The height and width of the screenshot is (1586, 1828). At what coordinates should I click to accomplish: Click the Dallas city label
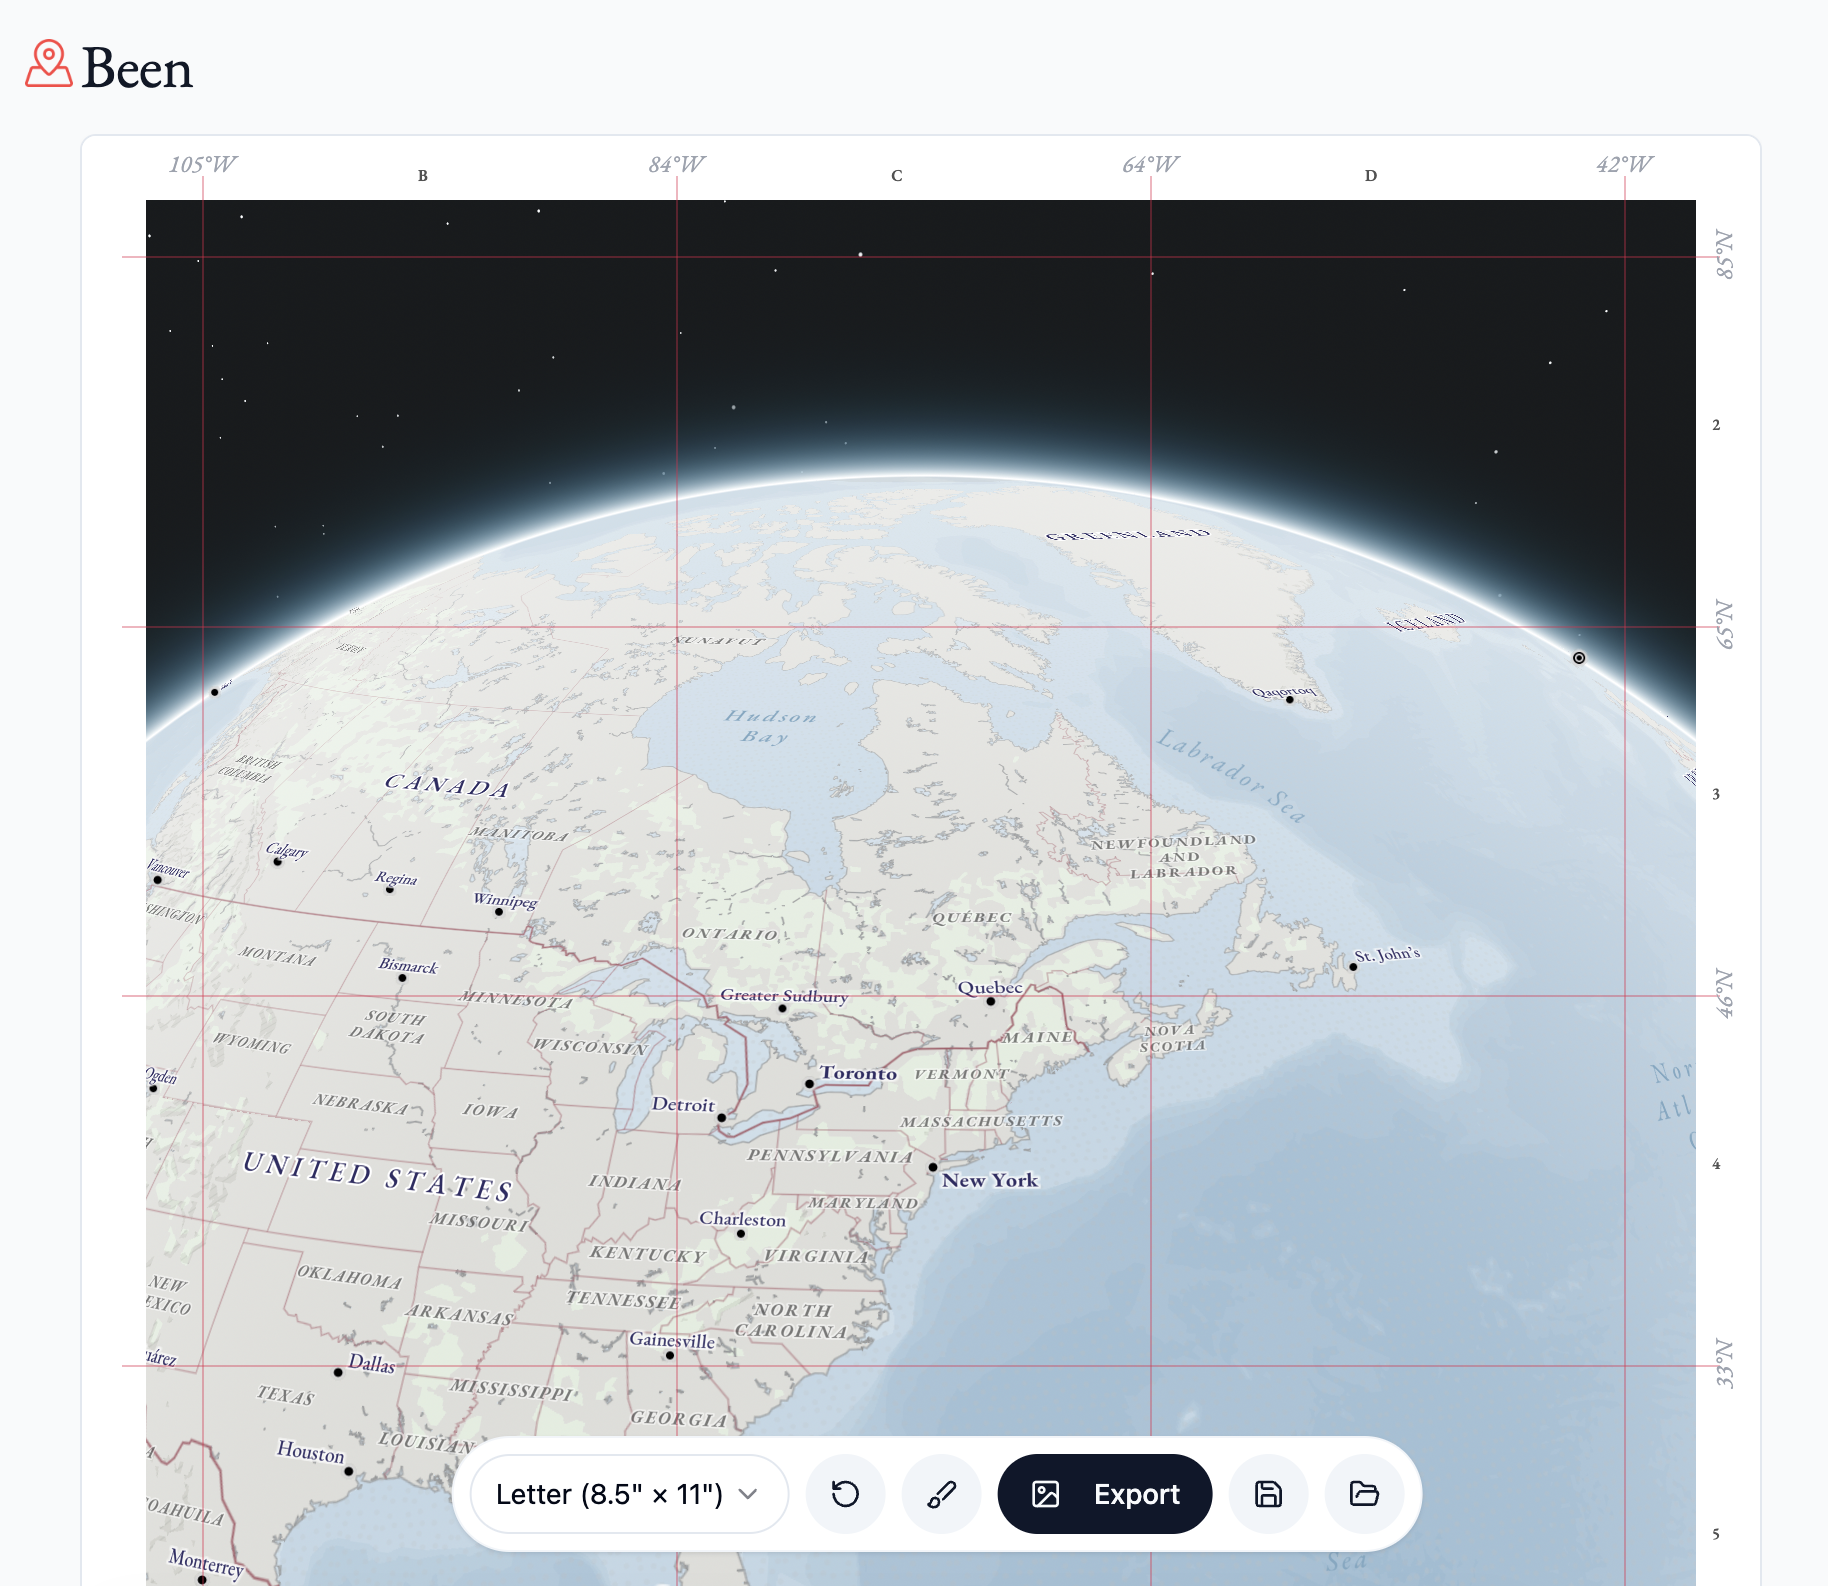372,1364
